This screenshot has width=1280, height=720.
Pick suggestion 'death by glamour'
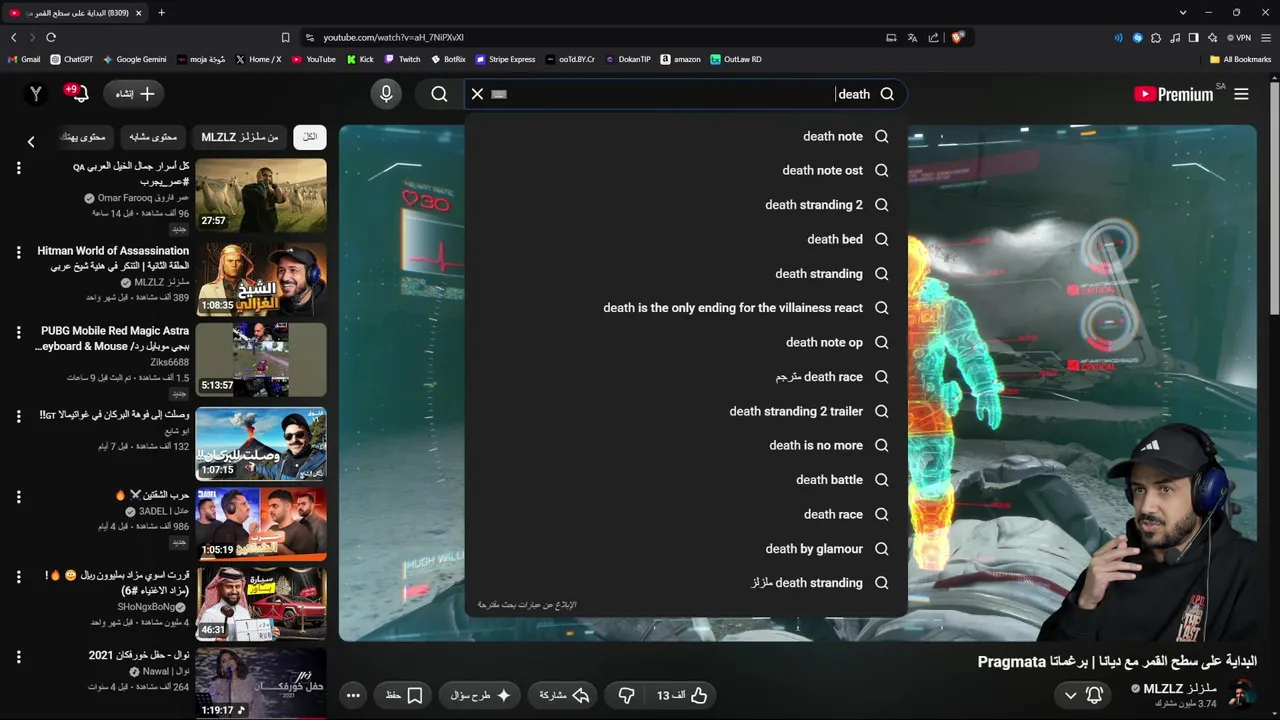[x=686, y=548]
